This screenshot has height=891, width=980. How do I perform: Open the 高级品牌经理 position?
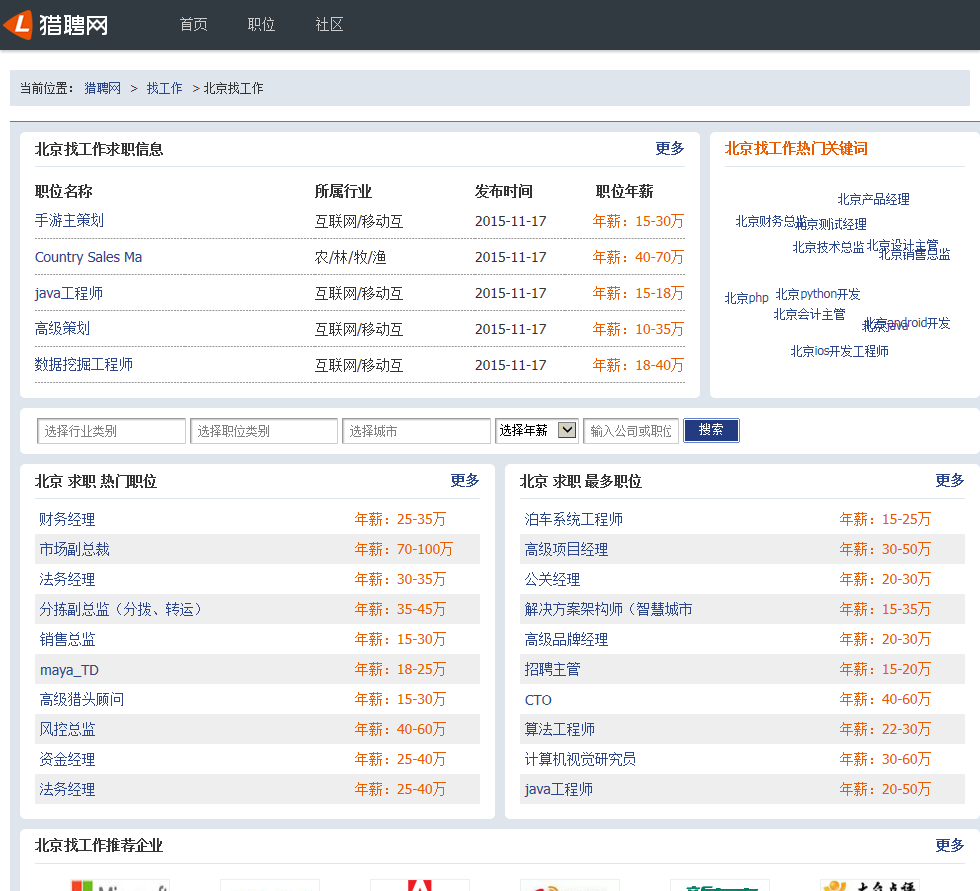point(566,639)
